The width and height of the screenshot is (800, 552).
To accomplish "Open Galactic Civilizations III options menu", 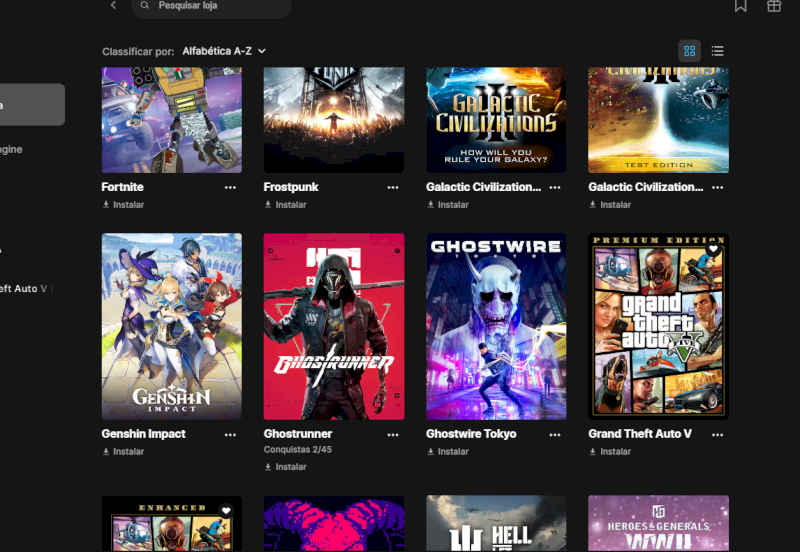I will 555,187.
